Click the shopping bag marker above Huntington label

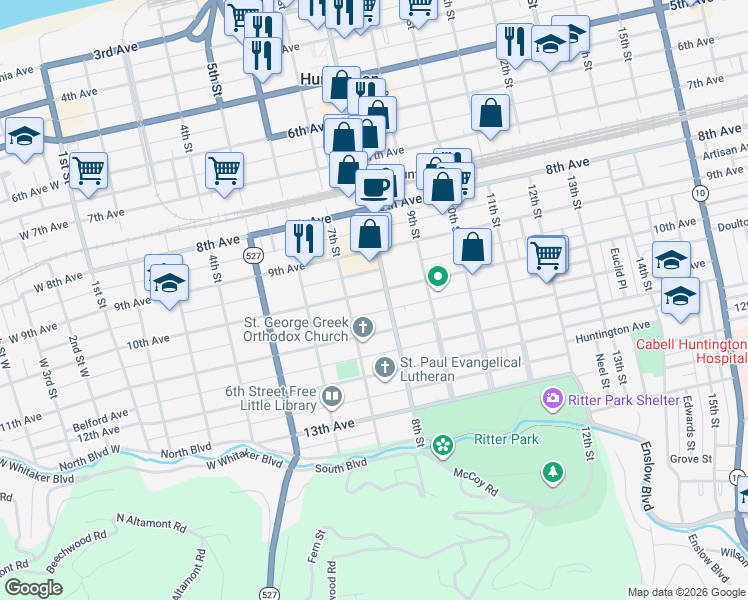[x=341, y=87]
